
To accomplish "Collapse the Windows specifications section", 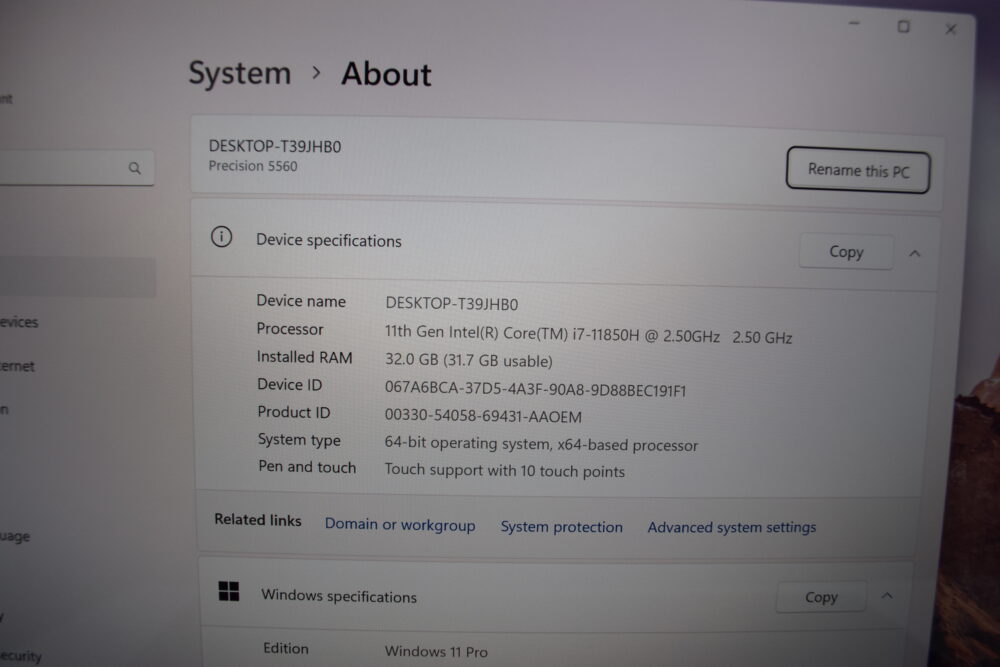I will point(887,596).
